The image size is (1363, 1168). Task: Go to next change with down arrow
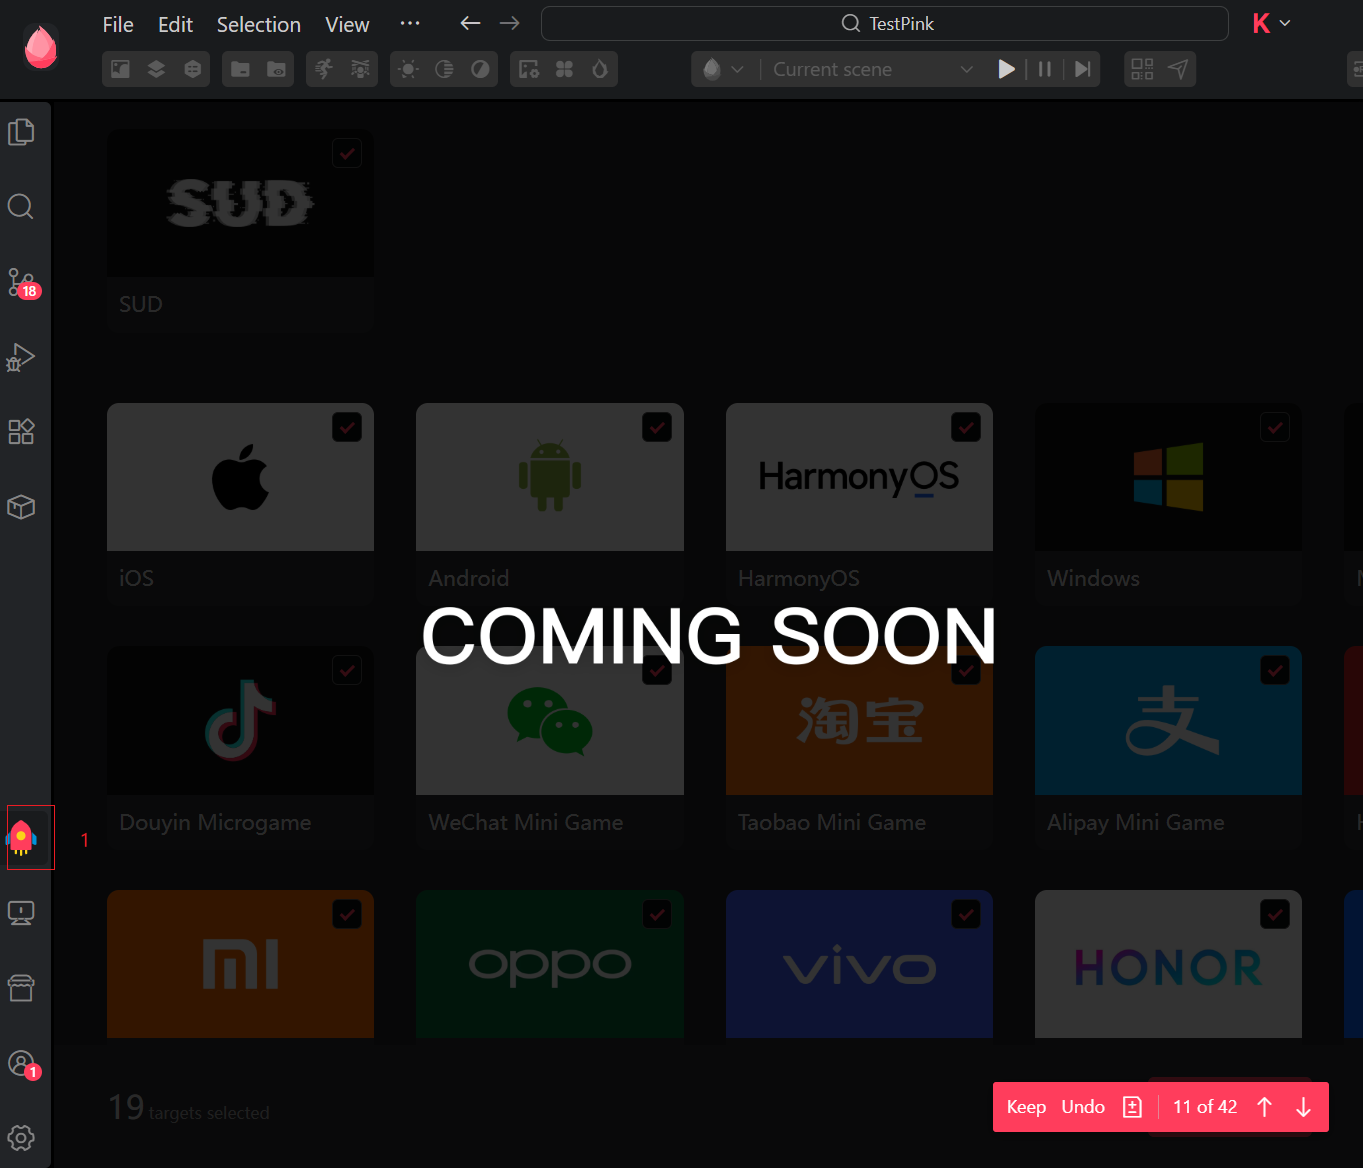pos(1303,1107)
